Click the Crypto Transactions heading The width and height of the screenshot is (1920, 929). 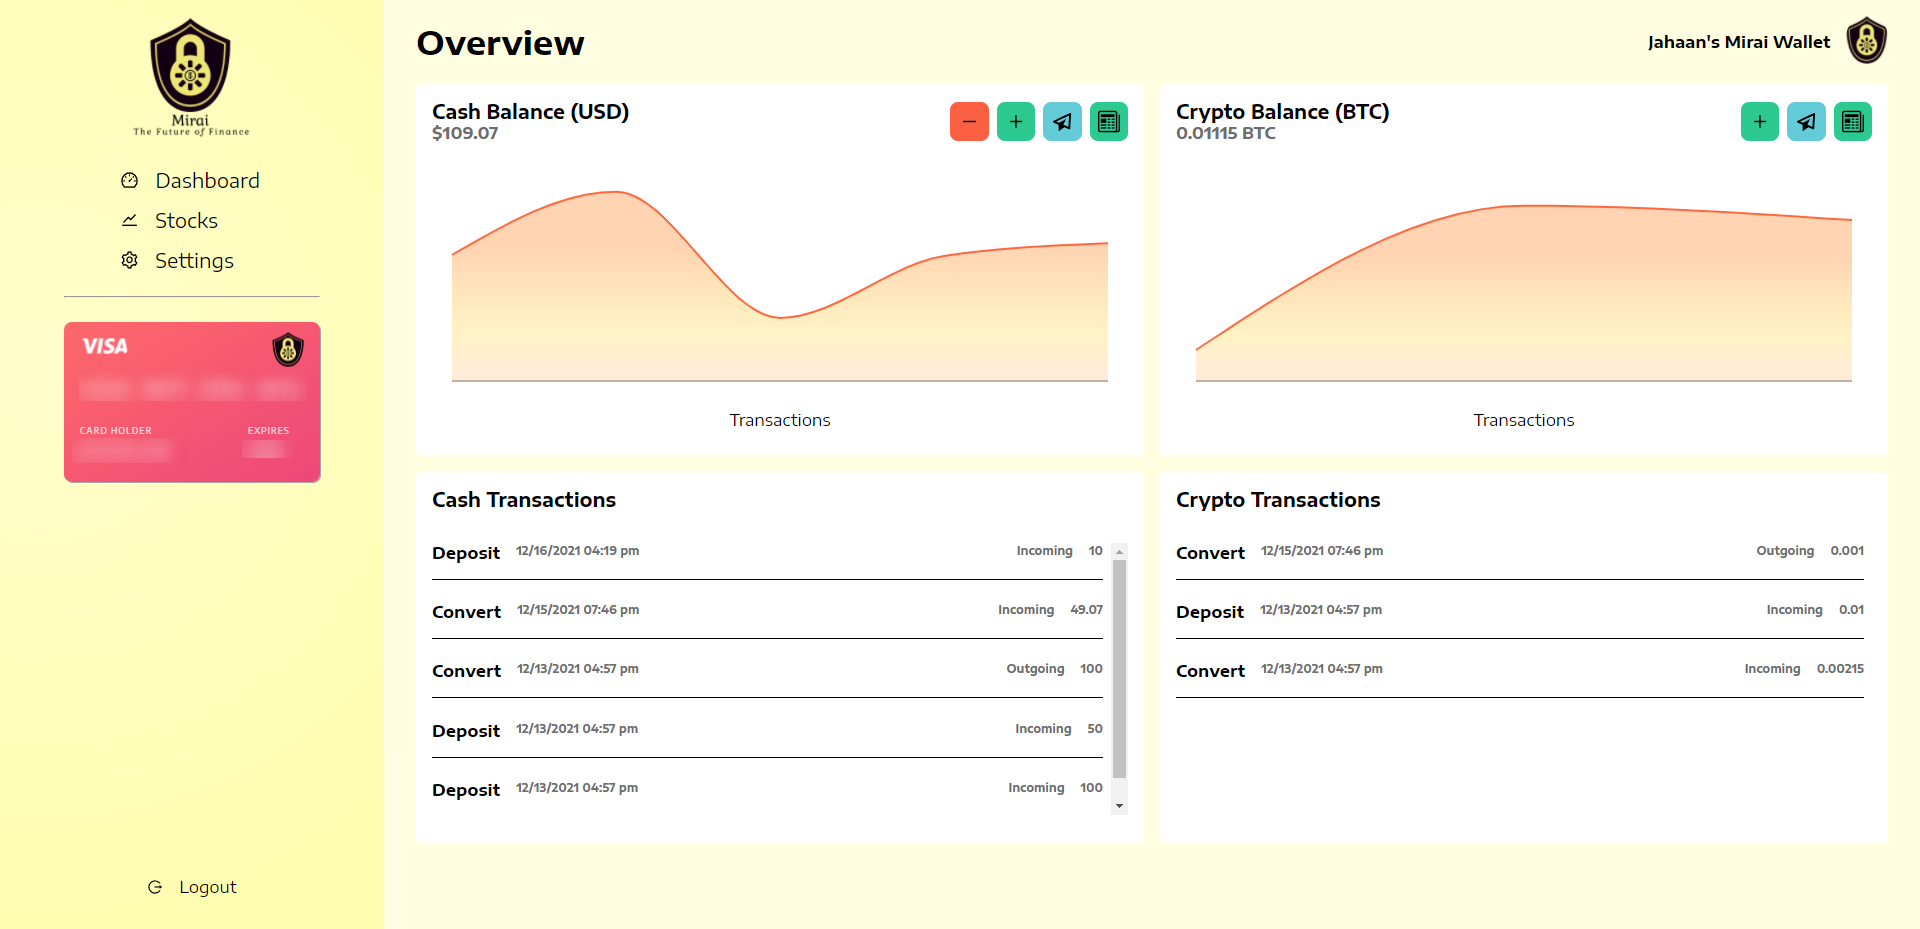1278,500
